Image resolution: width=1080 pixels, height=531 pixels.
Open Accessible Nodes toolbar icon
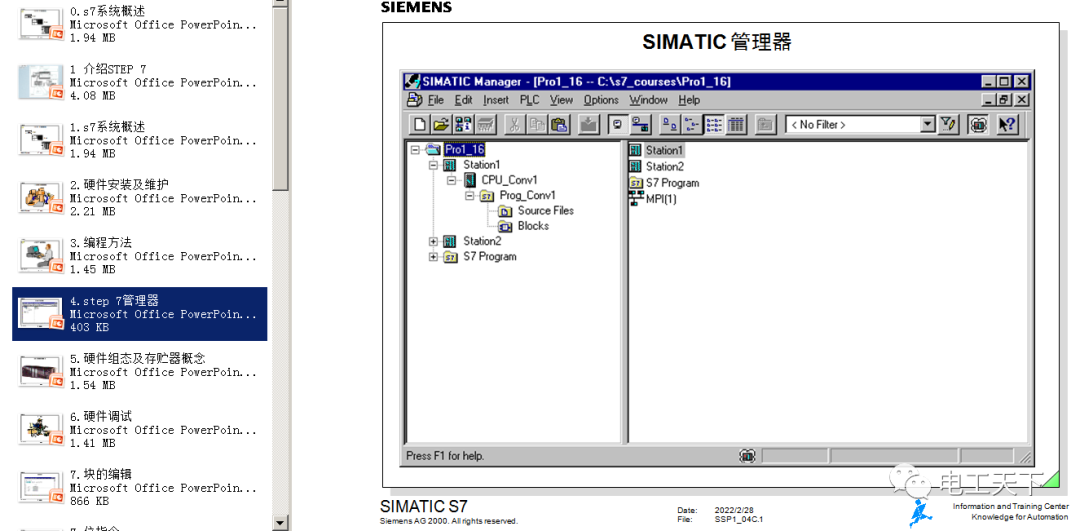[x=464, y=125]
